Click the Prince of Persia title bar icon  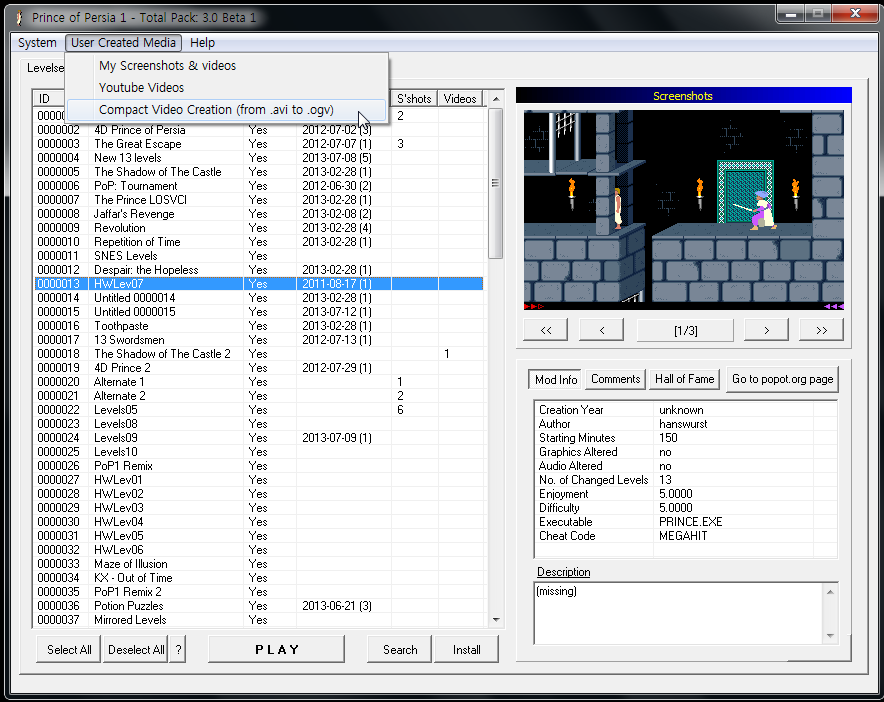pos(20,18)
